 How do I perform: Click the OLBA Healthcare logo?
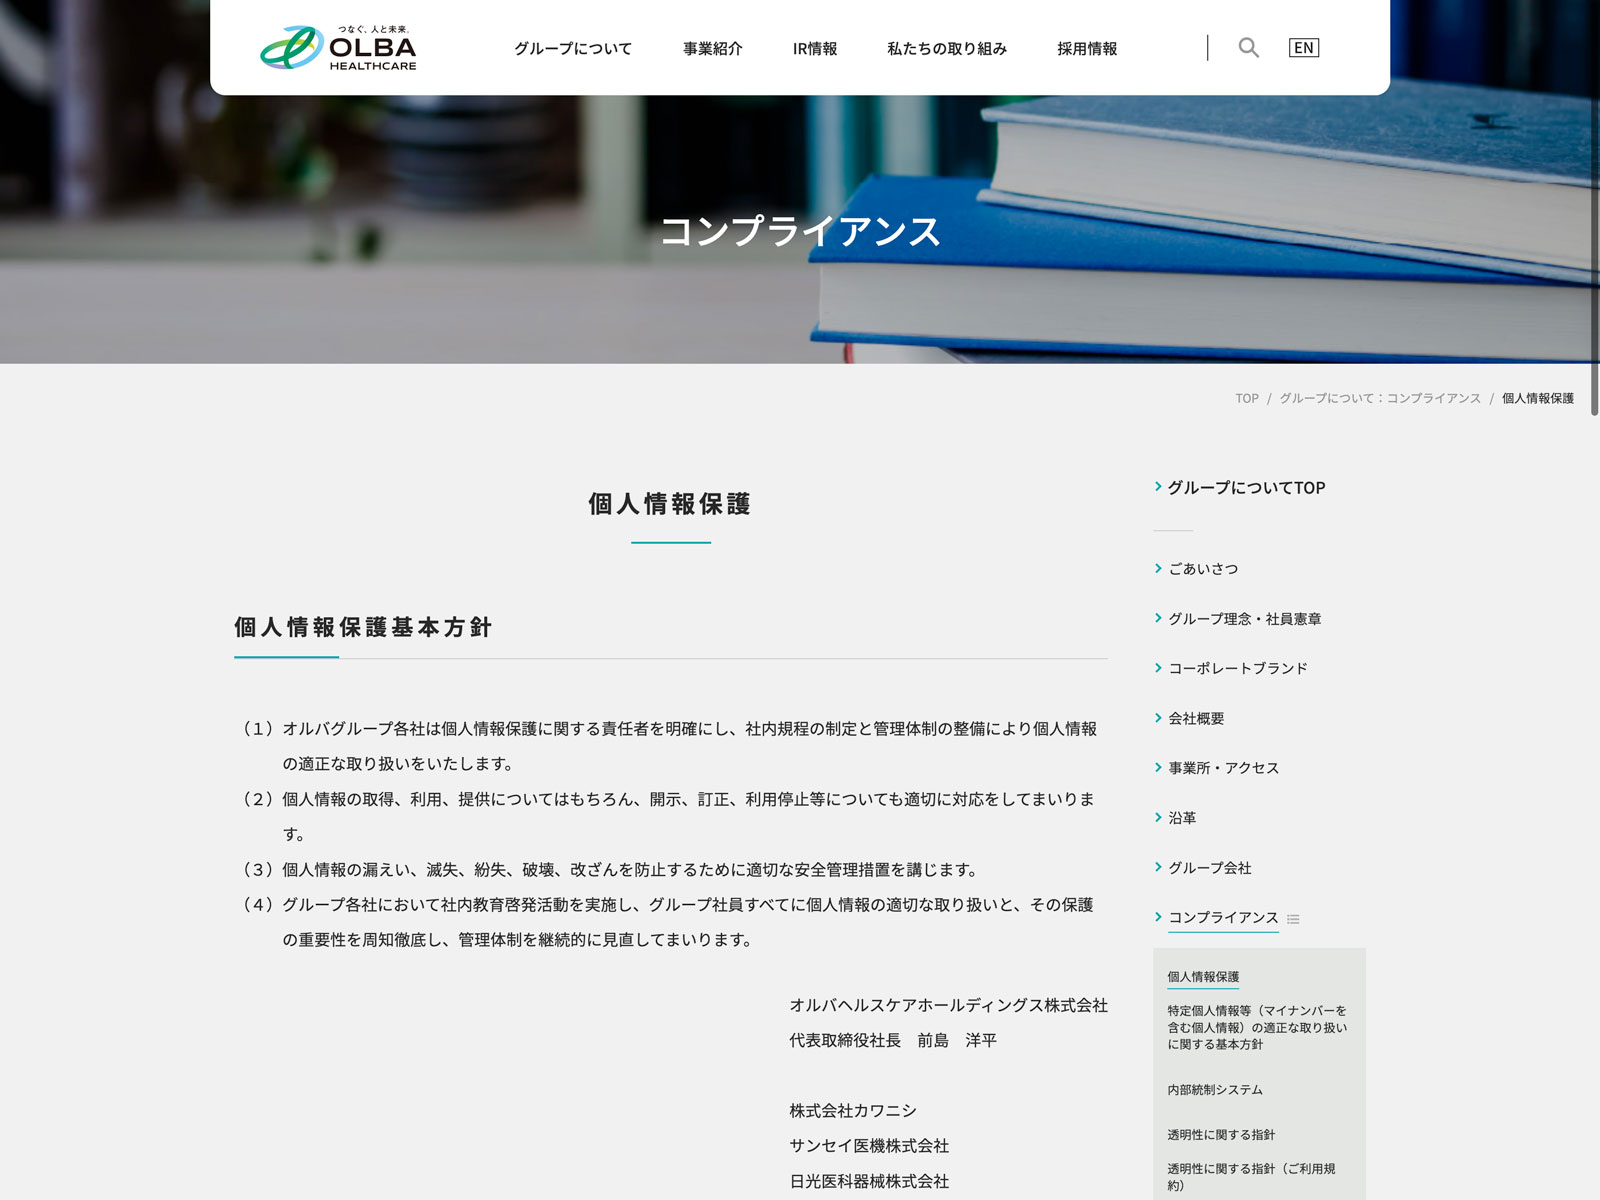point(338,48)
